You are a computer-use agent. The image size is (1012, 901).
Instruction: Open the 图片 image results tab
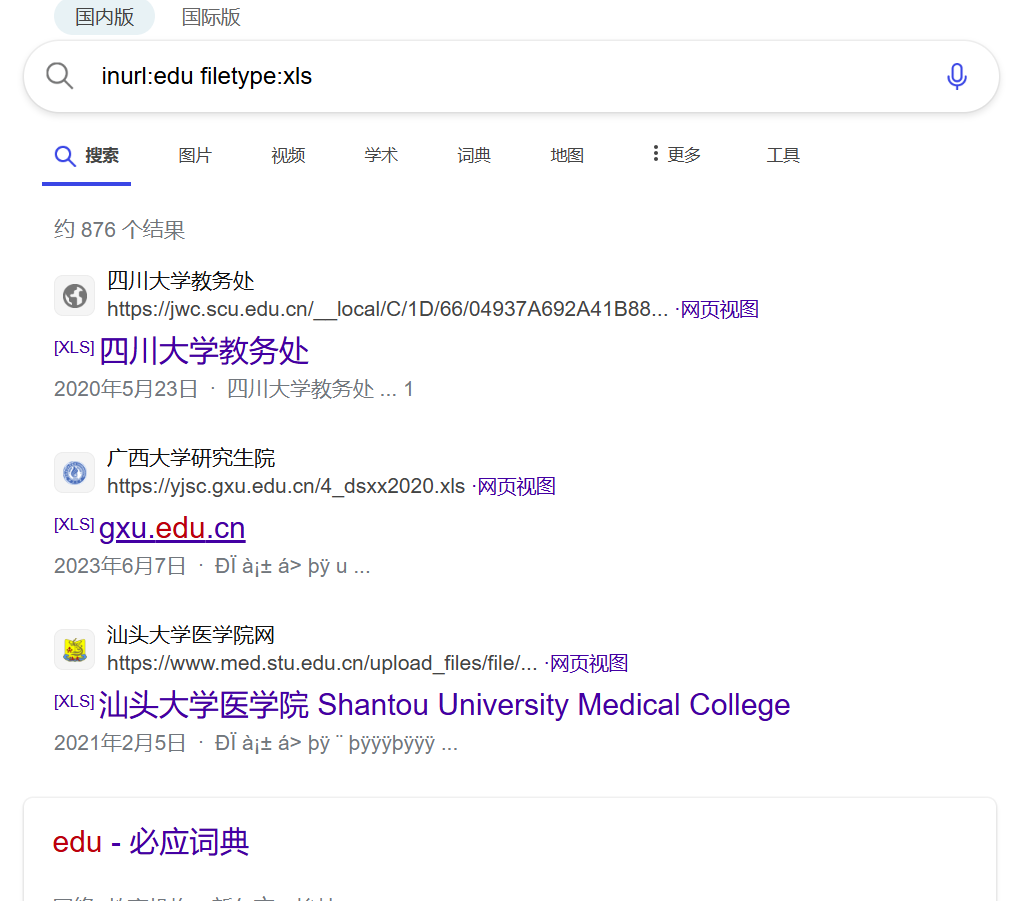coord(195,156)
